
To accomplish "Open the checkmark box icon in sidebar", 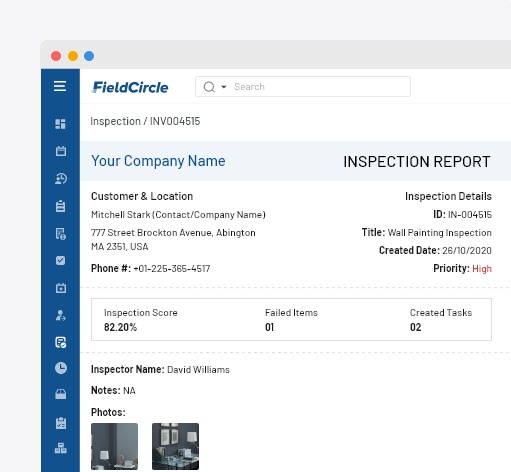I will pos(60,260).
